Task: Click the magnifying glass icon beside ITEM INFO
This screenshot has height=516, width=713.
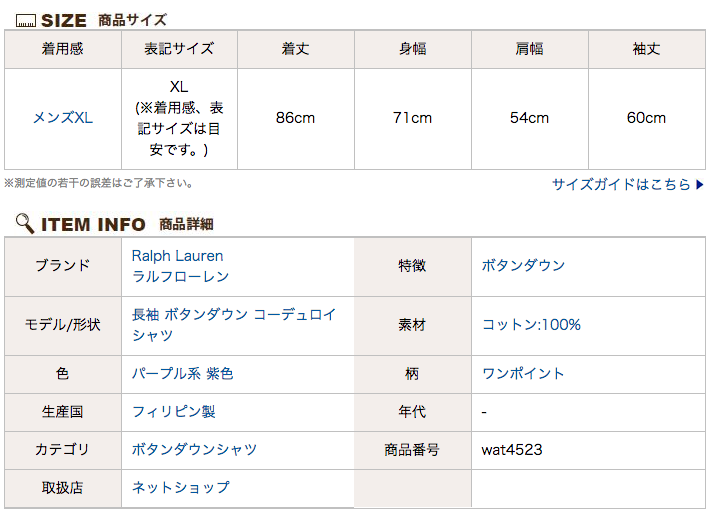Action: pos(25,223)
